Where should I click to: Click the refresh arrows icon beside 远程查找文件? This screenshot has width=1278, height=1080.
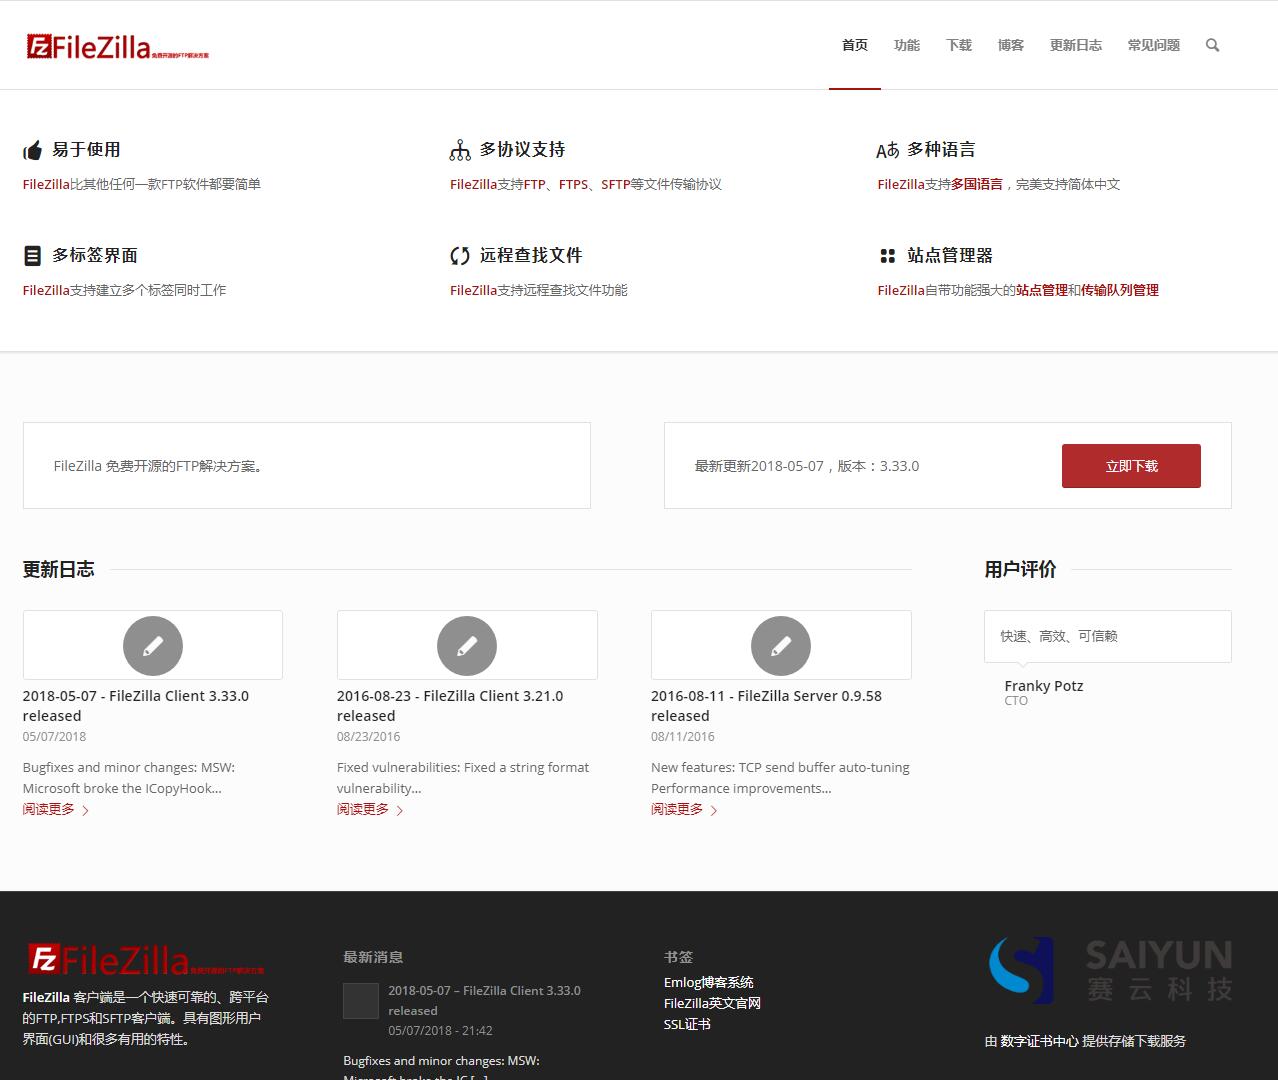tap(460, 256)
